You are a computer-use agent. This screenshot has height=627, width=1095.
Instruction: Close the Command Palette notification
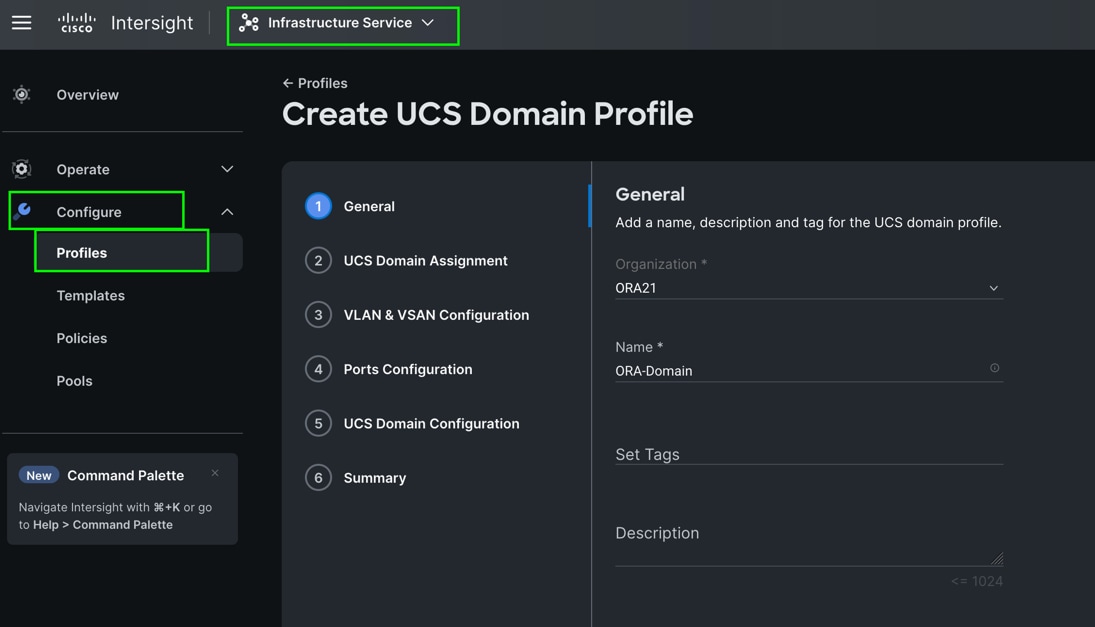point(215,473)
